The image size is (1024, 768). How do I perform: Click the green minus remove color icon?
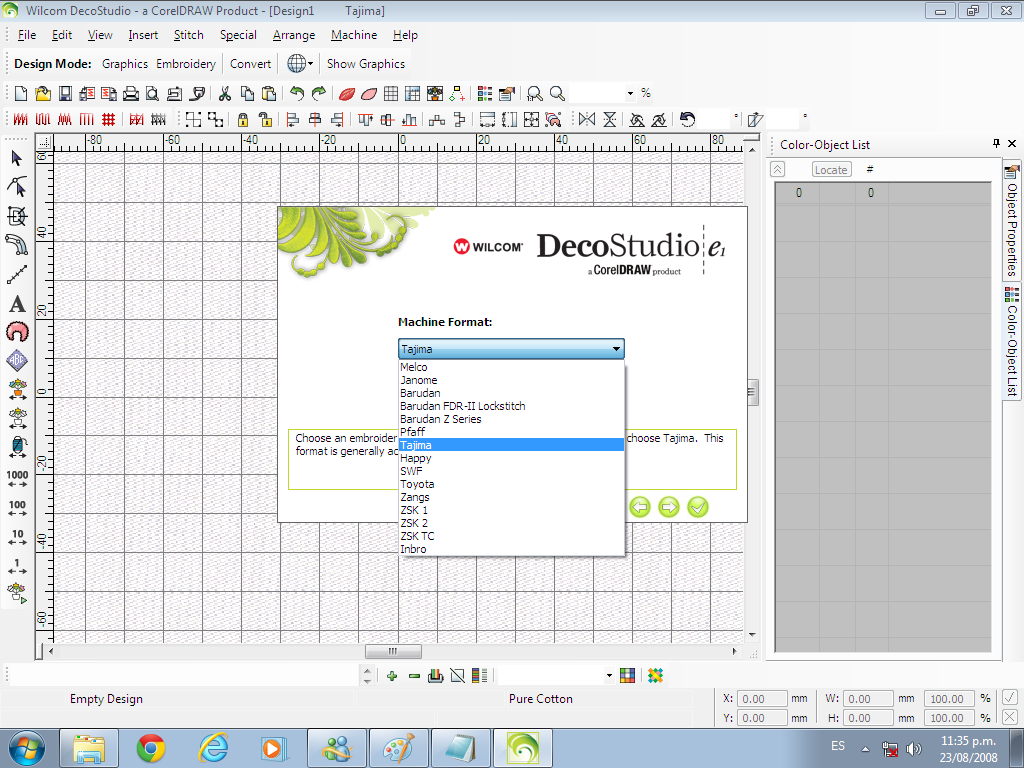(414, 676)
